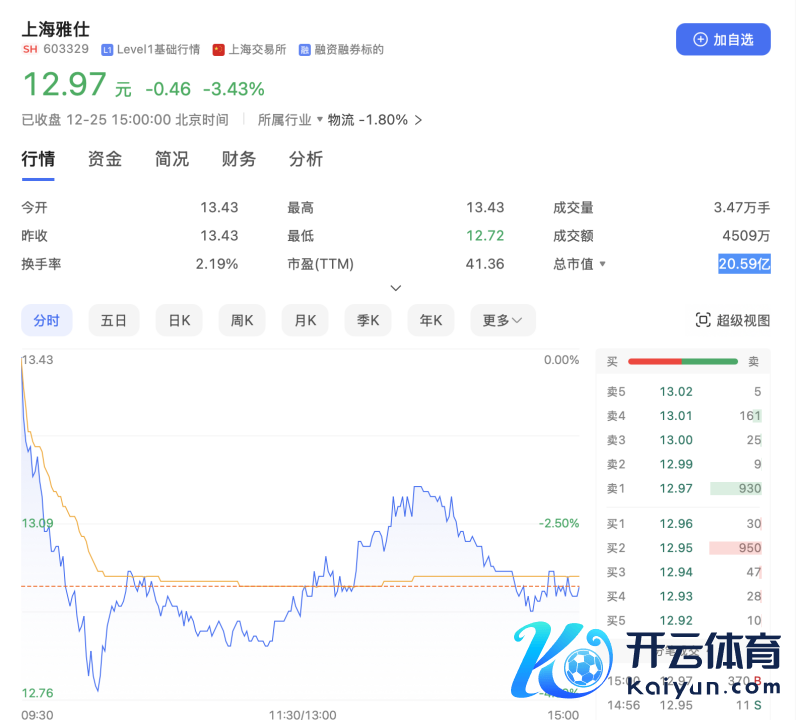
Task: Select the 物流 industry link
Action: (341, 120)
